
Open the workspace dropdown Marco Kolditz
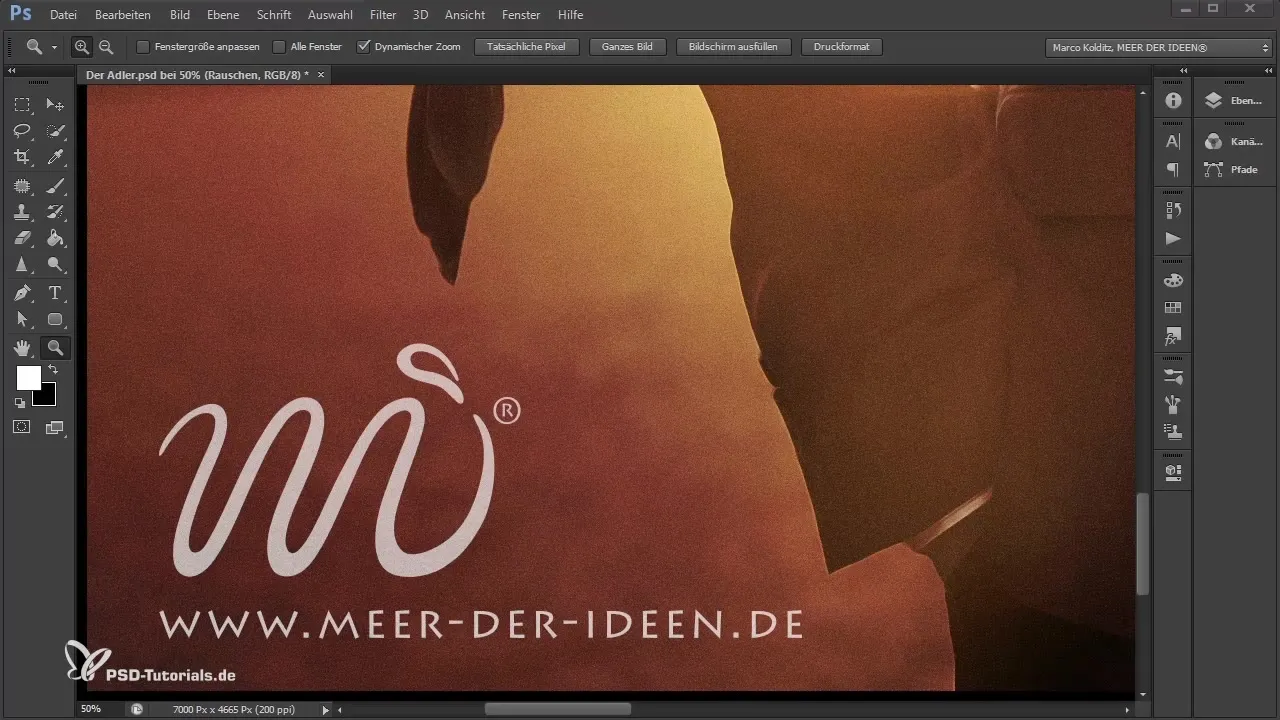coord(1157,47)
